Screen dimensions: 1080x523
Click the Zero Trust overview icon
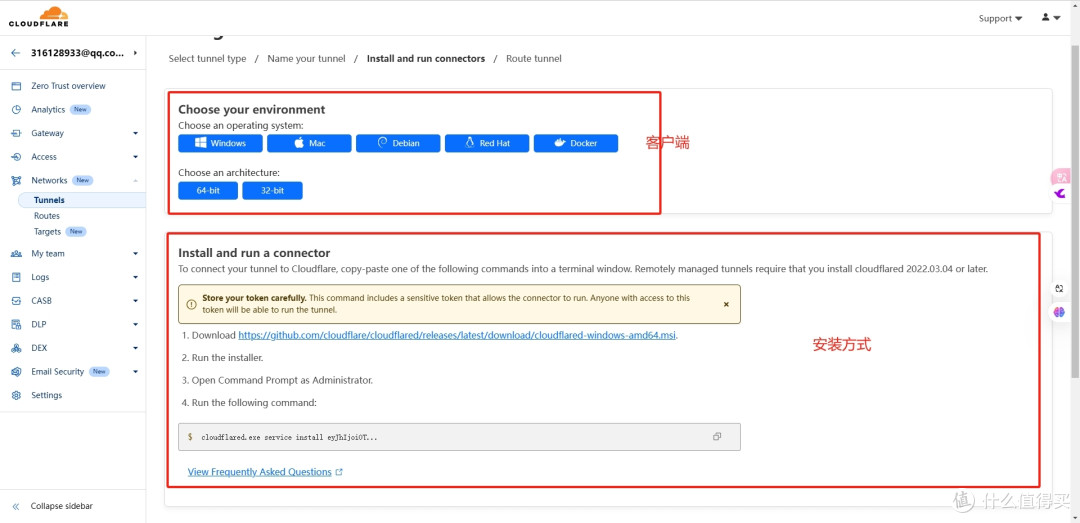[x=17, y=86]
